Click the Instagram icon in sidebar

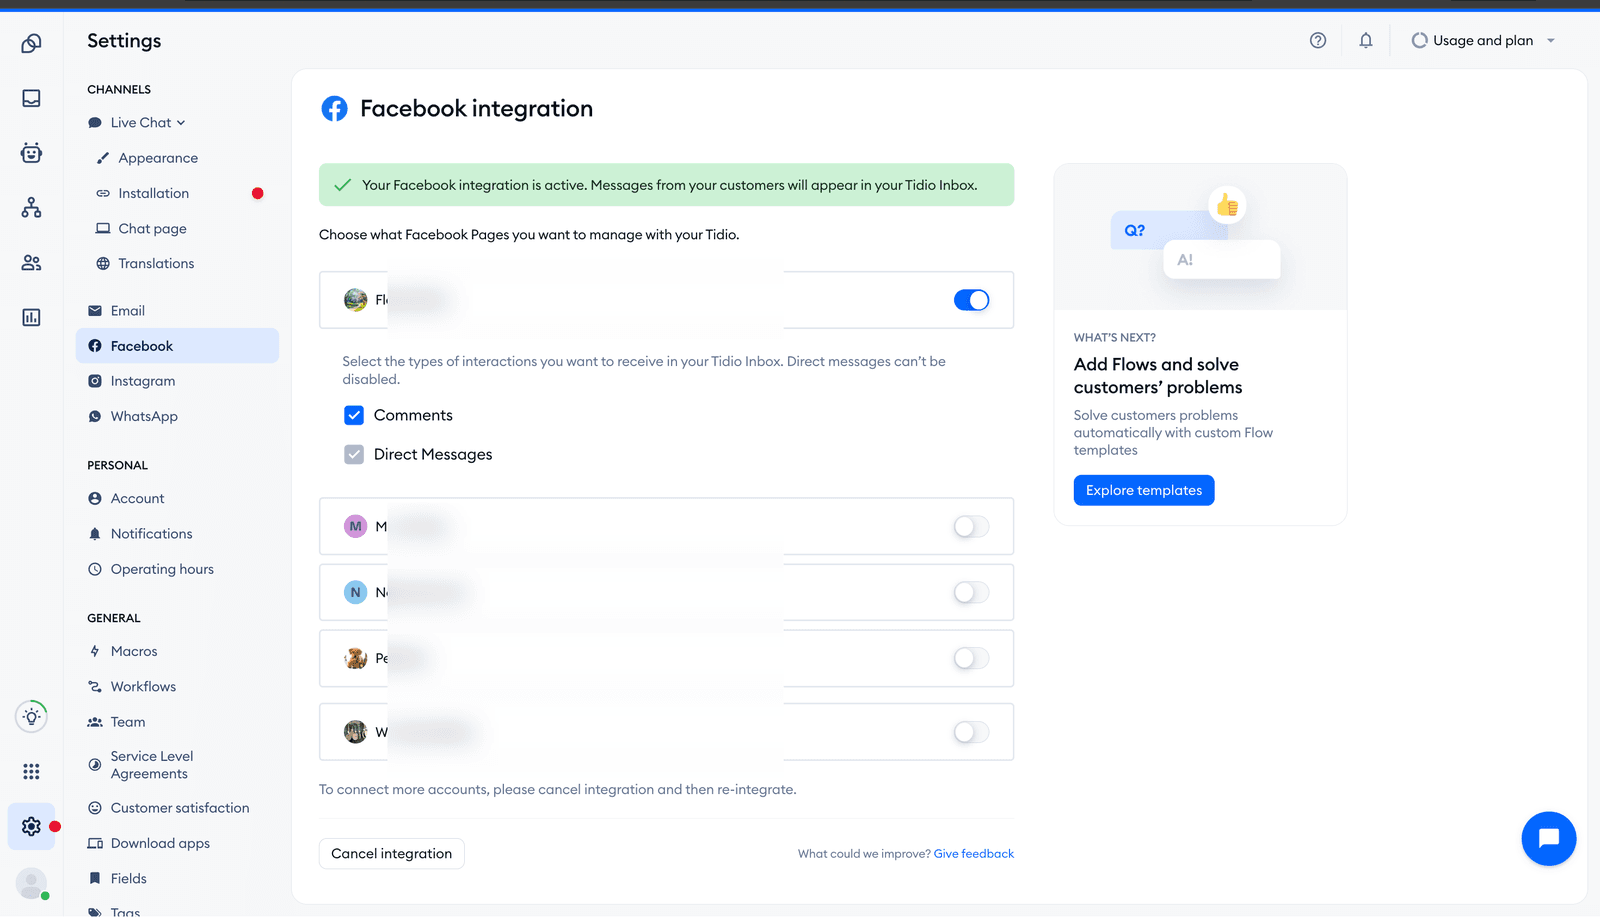coord(95,381)
